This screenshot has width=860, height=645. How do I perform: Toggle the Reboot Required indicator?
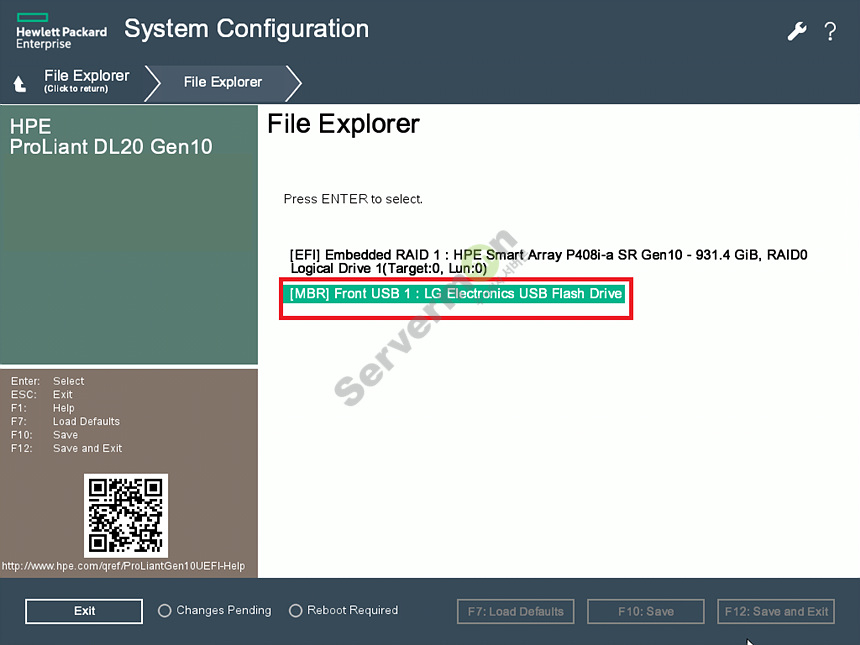click(343, 610)
